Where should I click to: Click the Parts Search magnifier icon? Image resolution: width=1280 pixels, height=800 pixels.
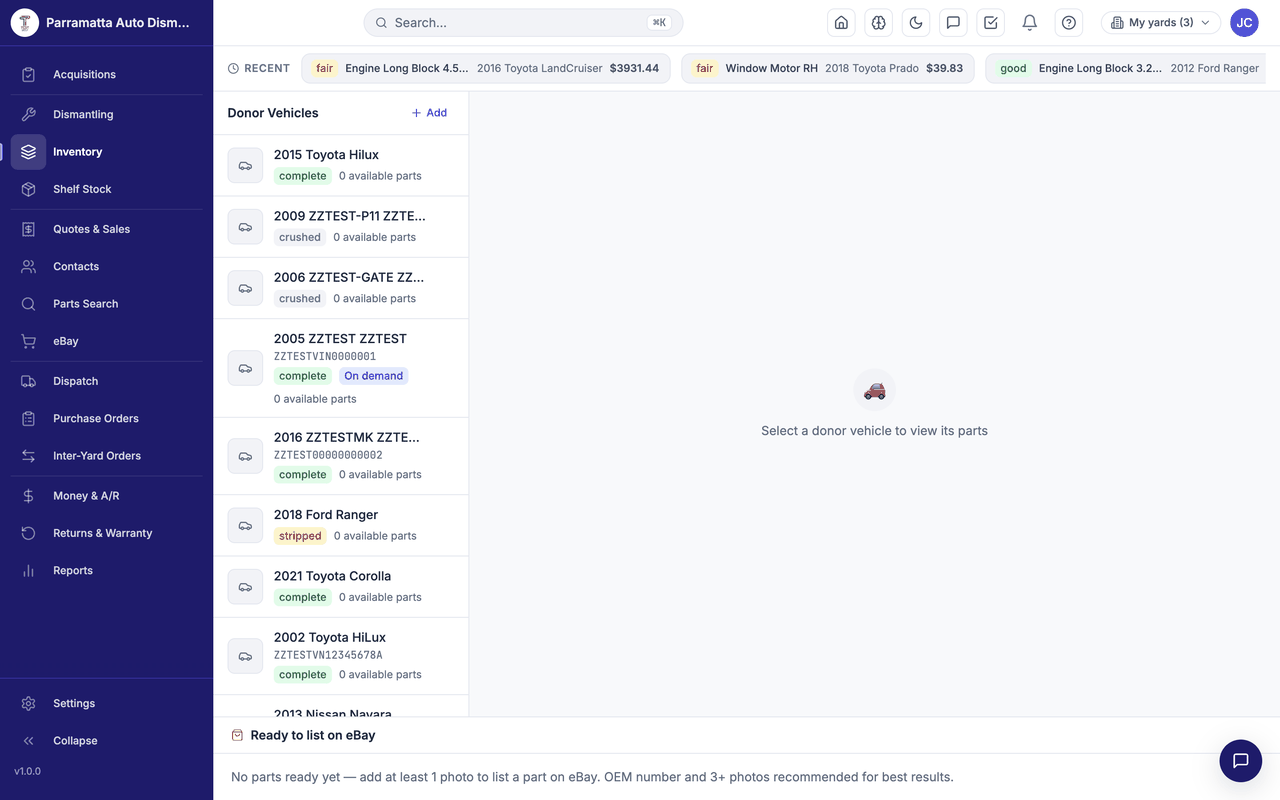click(x=28, y=304)
